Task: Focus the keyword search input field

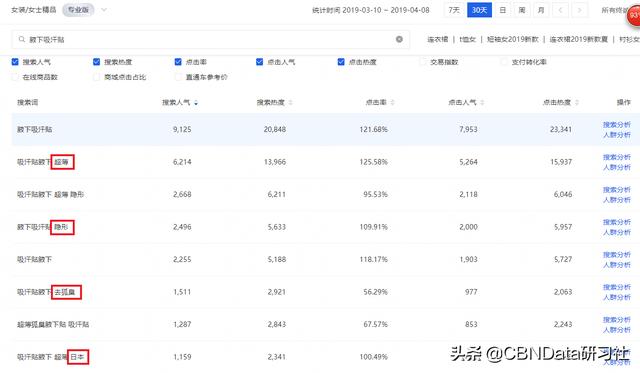Action: point(210,39)
